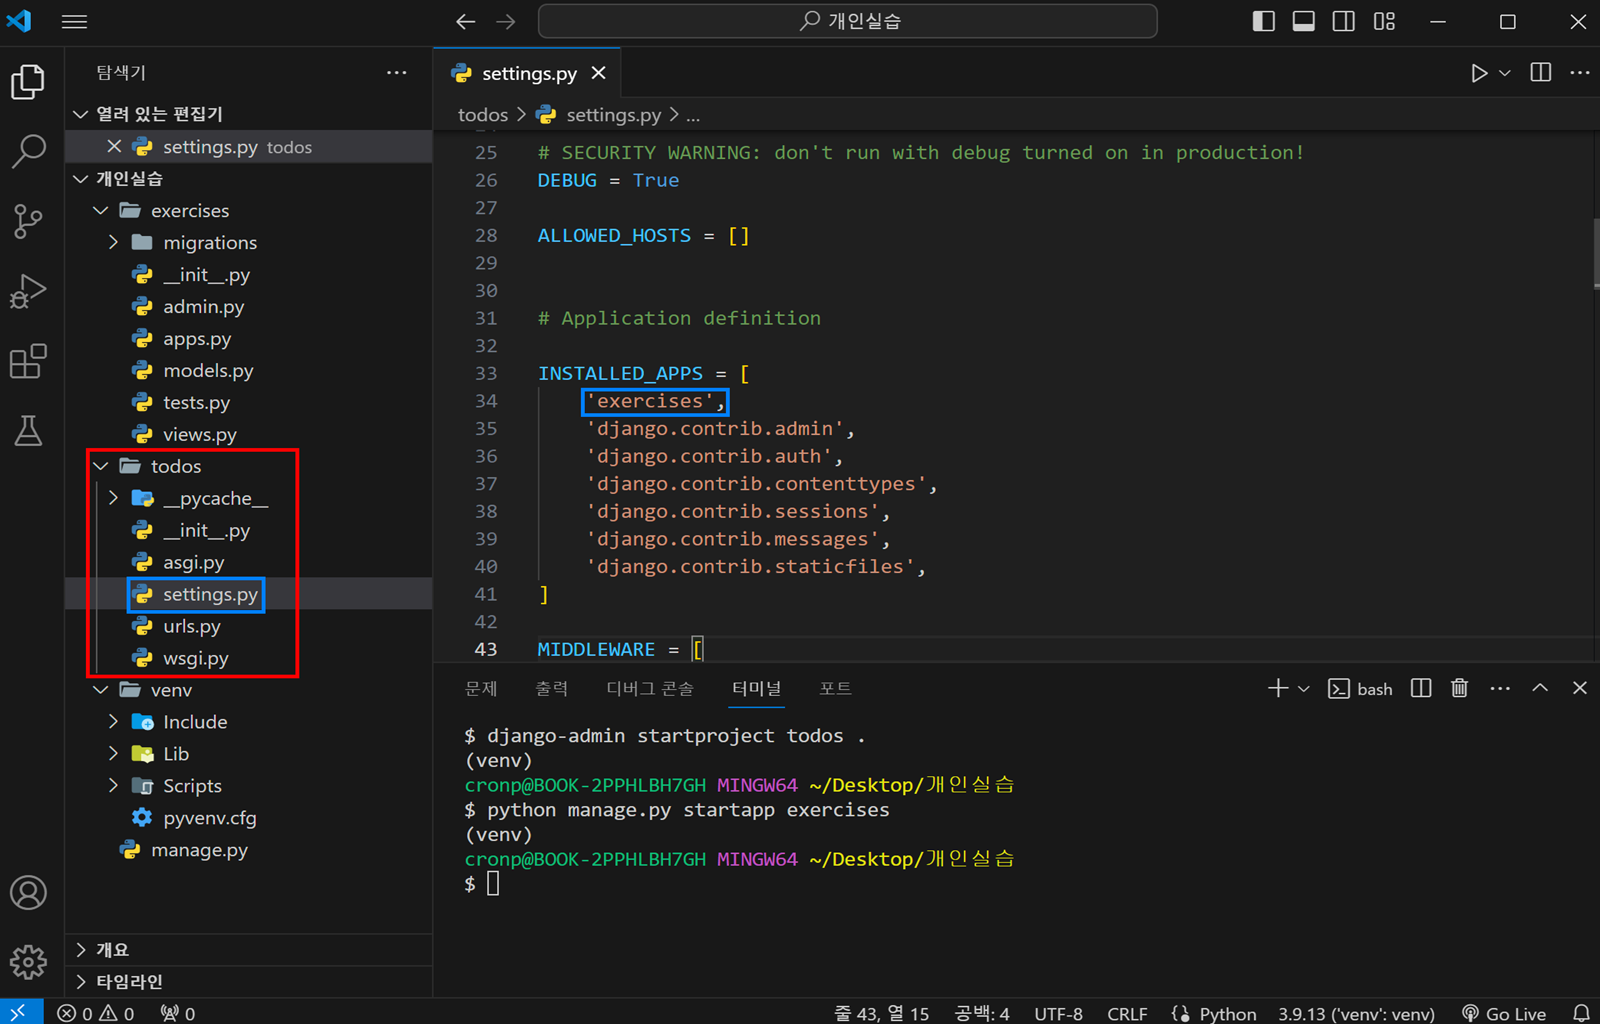Click the command center search box
Viewport: 1600px width, 1024px height.
[x=848, y=21]
